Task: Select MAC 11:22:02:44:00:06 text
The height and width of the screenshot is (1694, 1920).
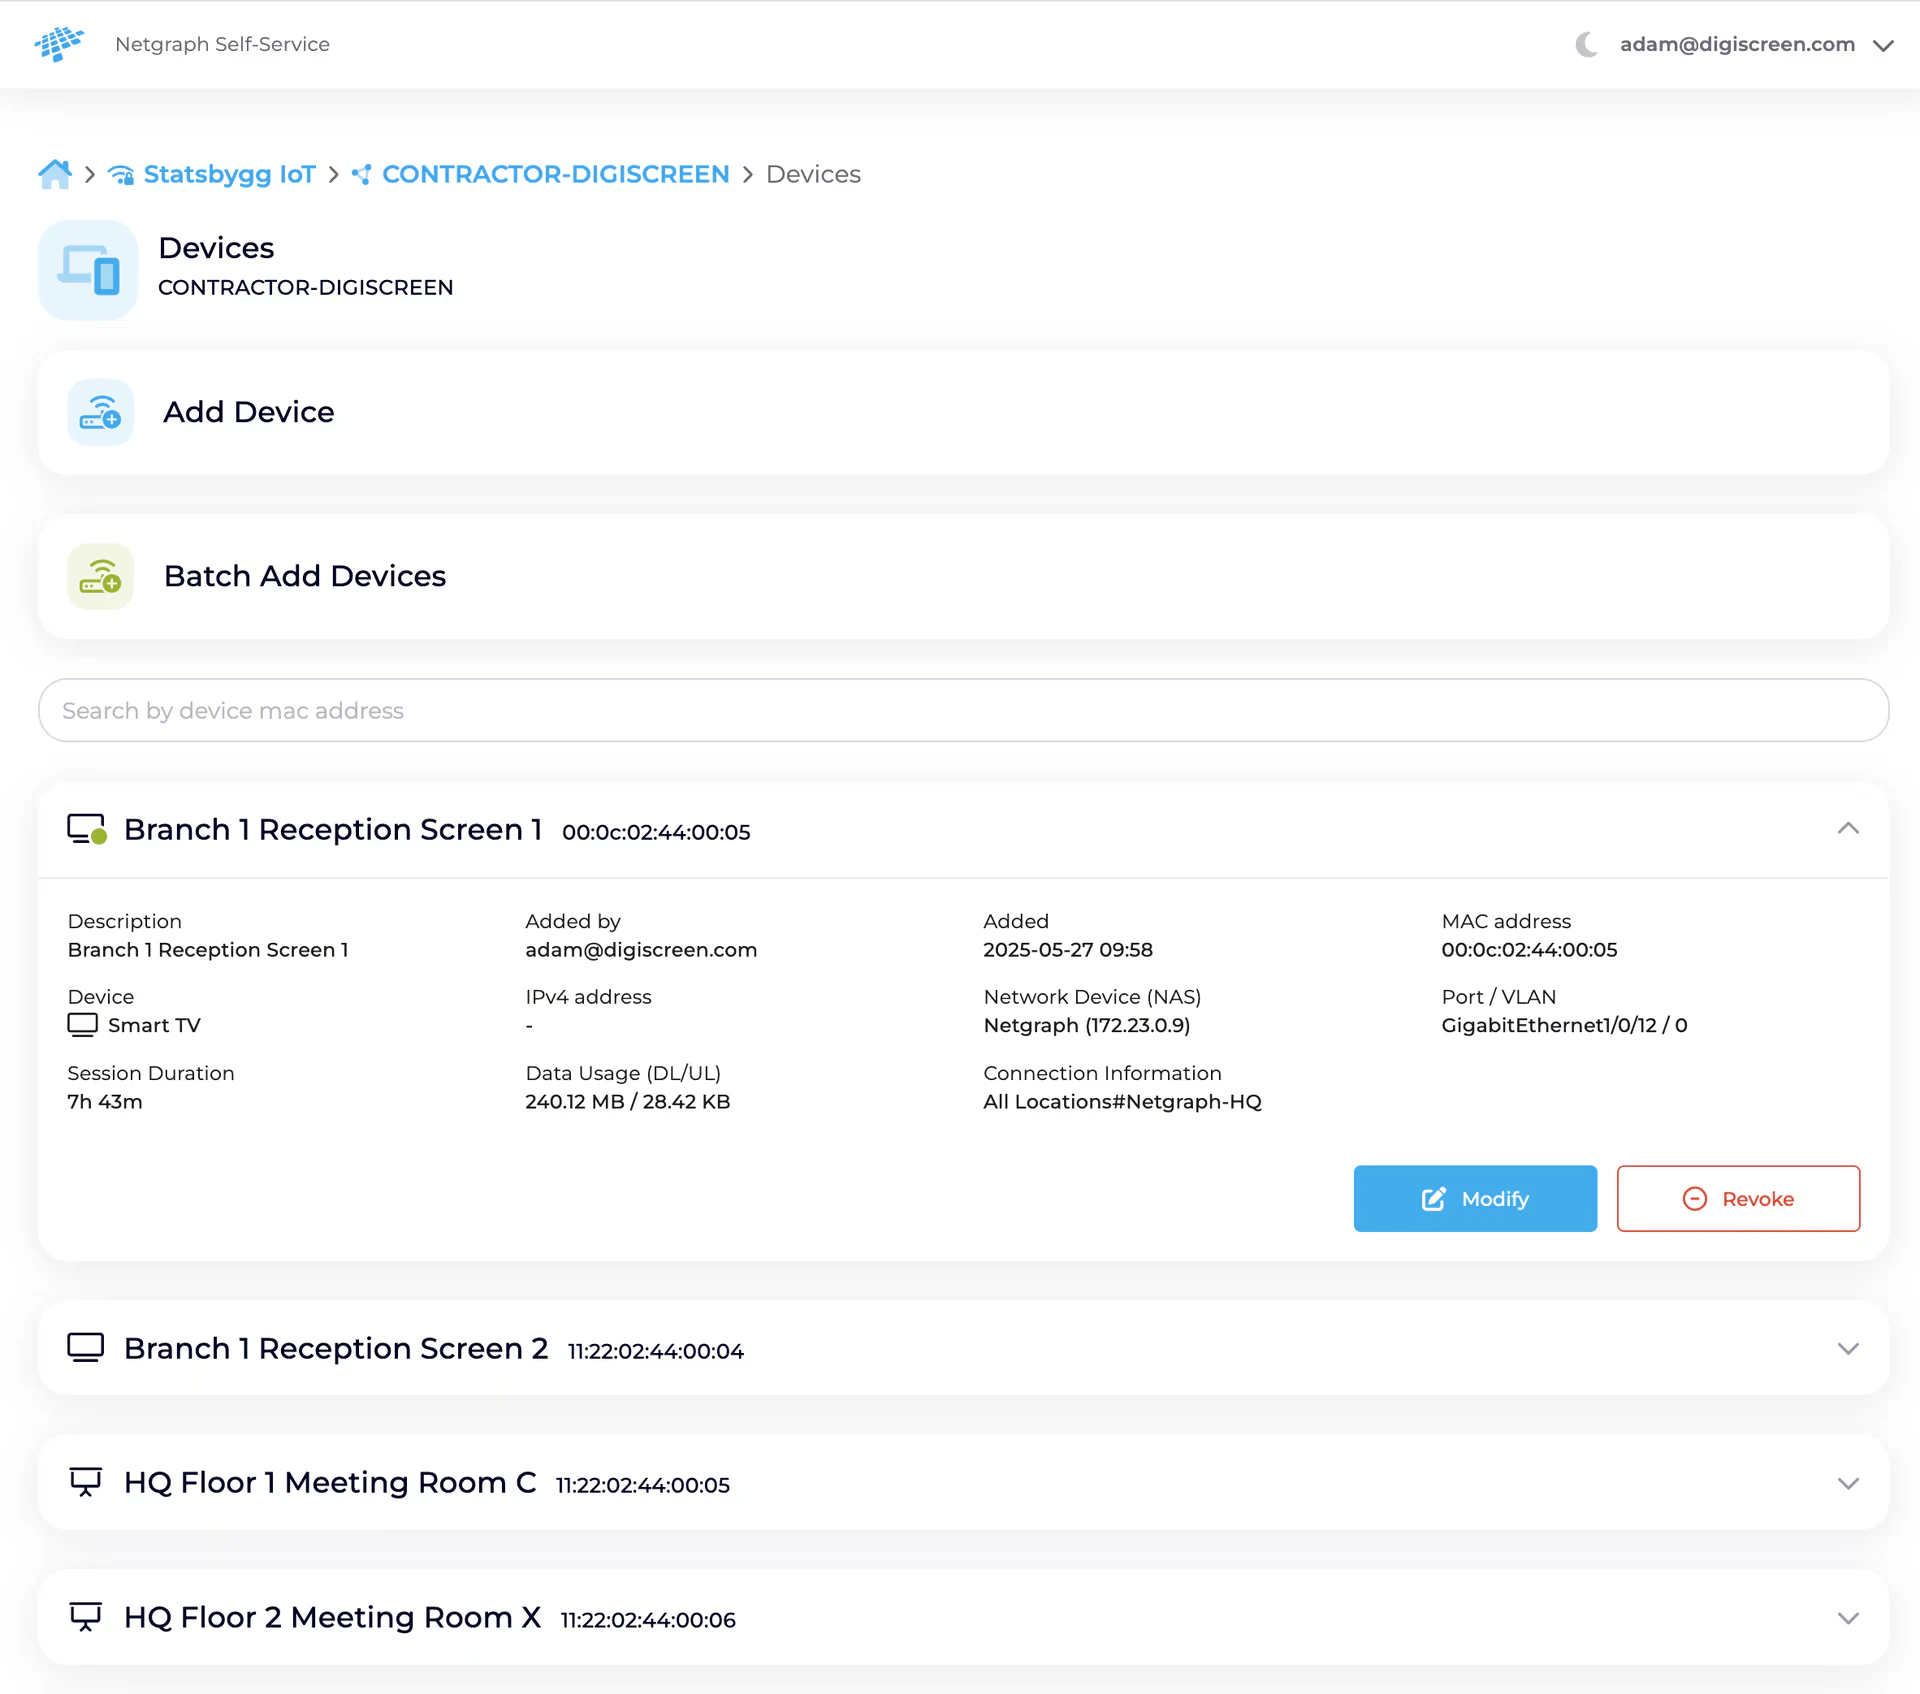Action: pos(648,1620)
